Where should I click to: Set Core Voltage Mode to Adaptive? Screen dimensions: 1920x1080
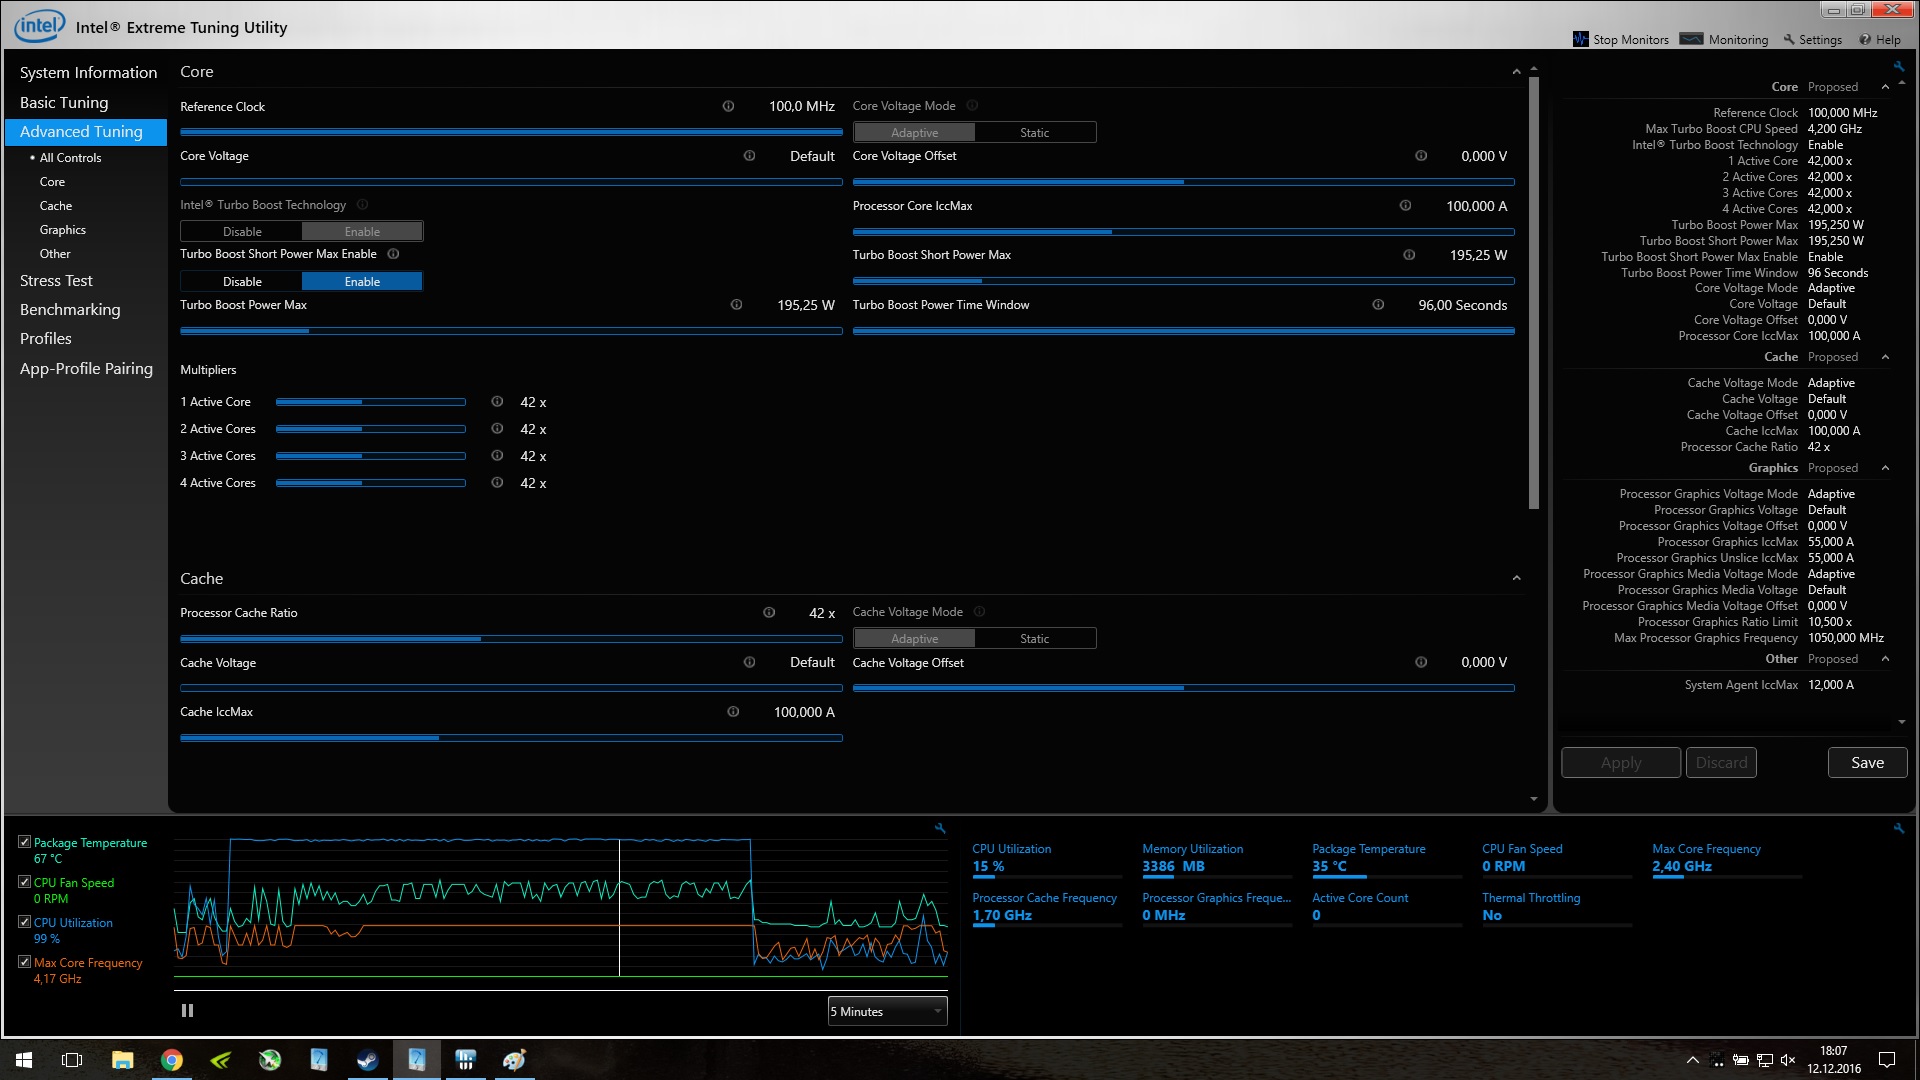pyautogui.click(x=914, y=132)
